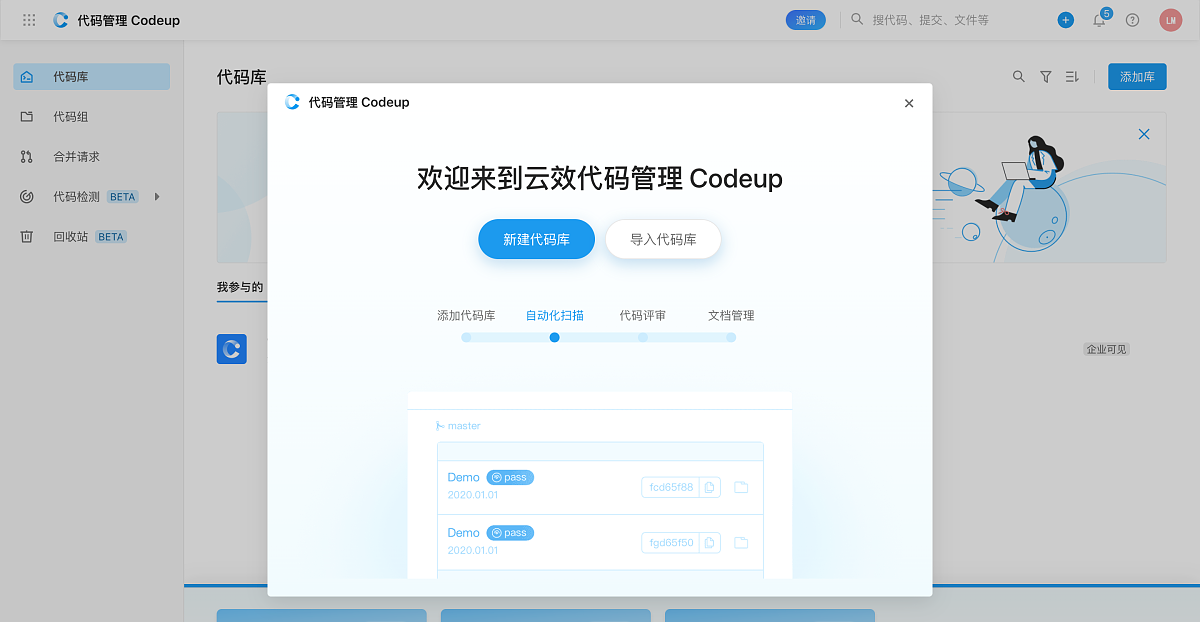Click the 回收站 trash icon
The width and height of the screenshot is (1200, 622).
tap(27, 237)
